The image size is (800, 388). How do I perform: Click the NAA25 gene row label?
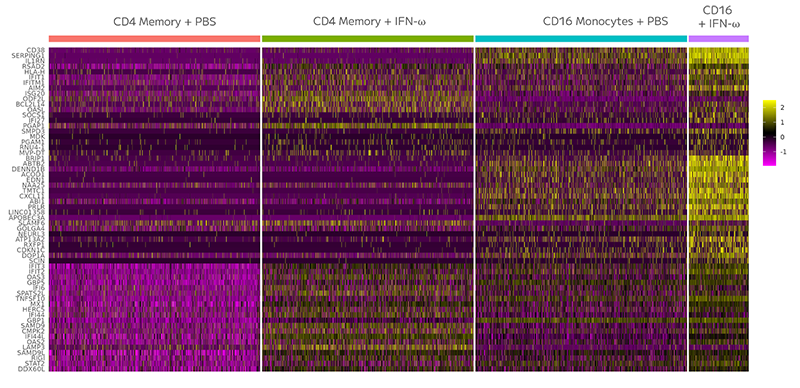[35, 185]
